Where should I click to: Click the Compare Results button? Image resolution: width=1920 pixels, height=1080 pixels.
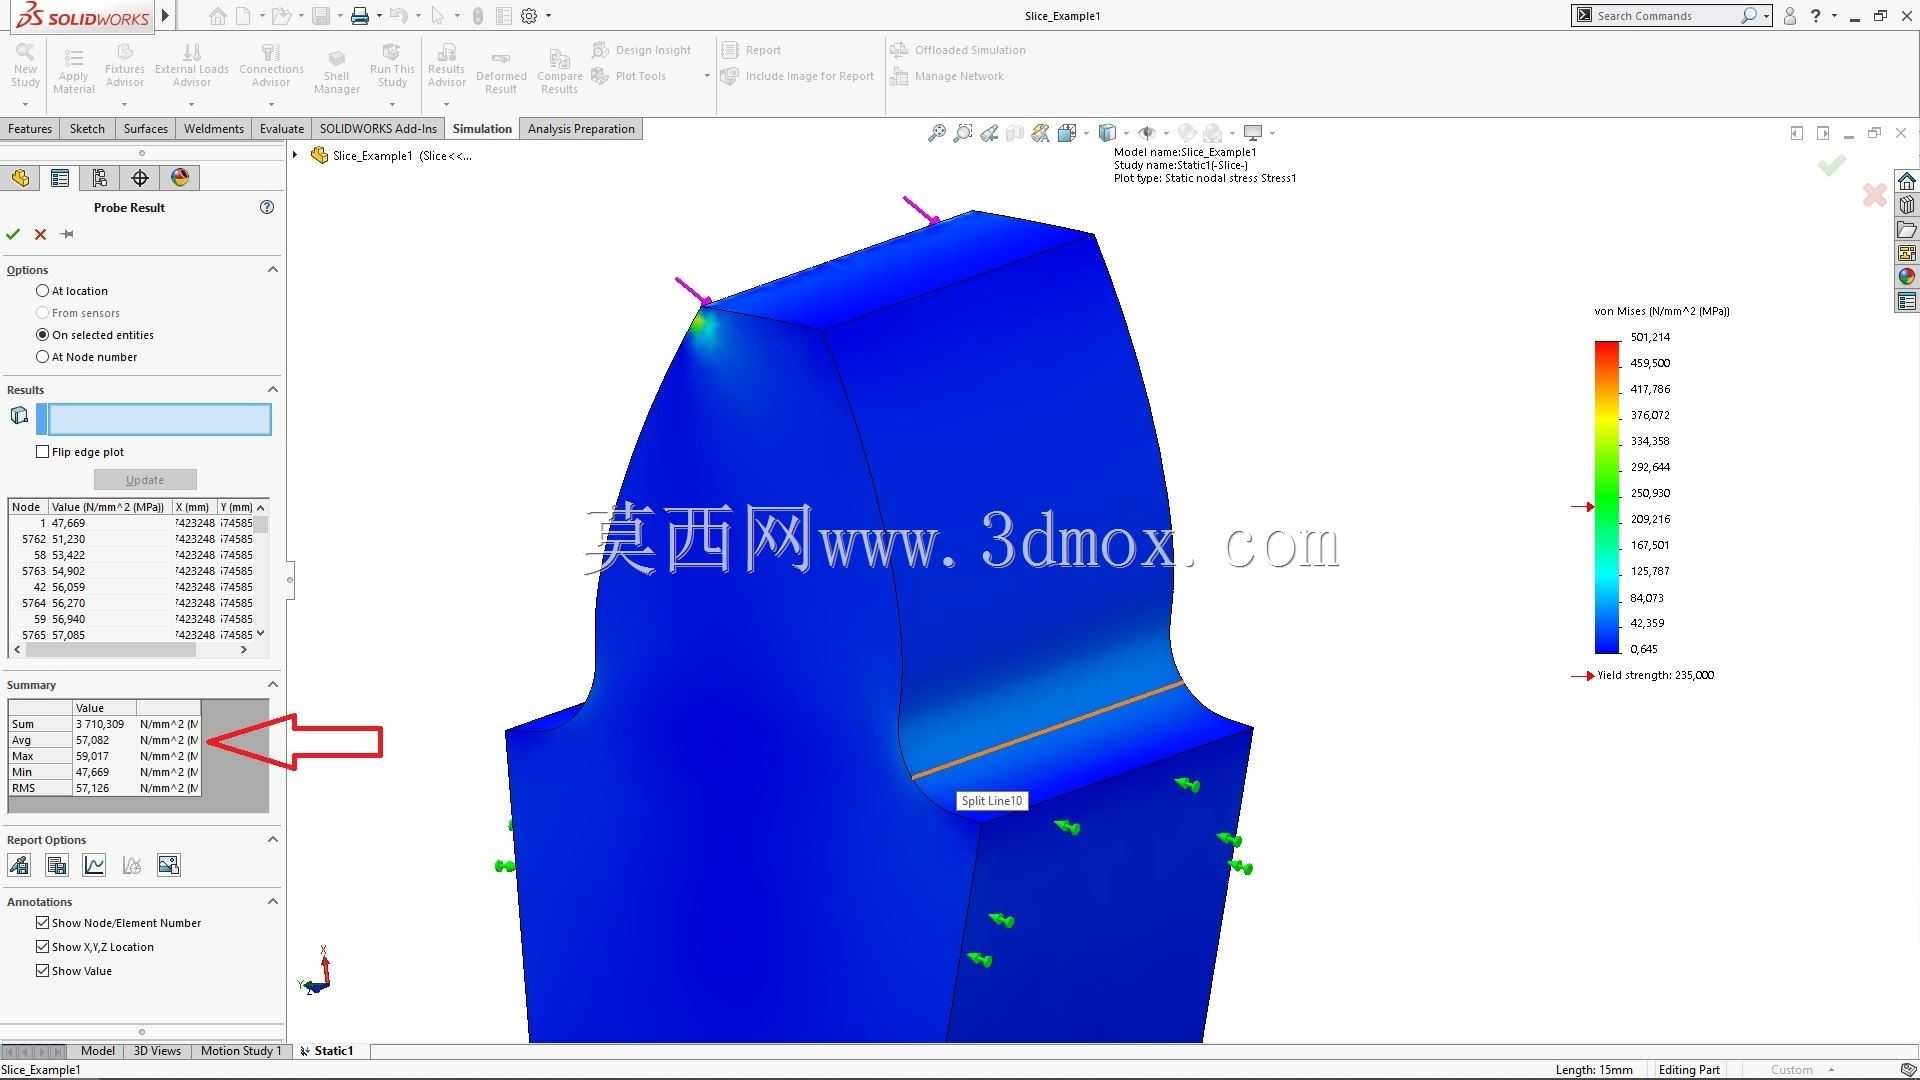tap(560, 72)
